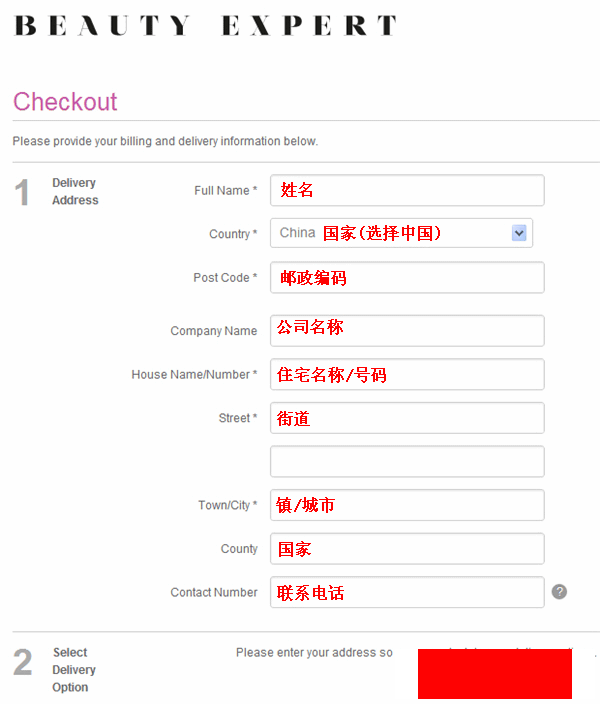This screenshot has height=704, width=600.
Task: Click the empty second street line field
Action: click(407, 462)
